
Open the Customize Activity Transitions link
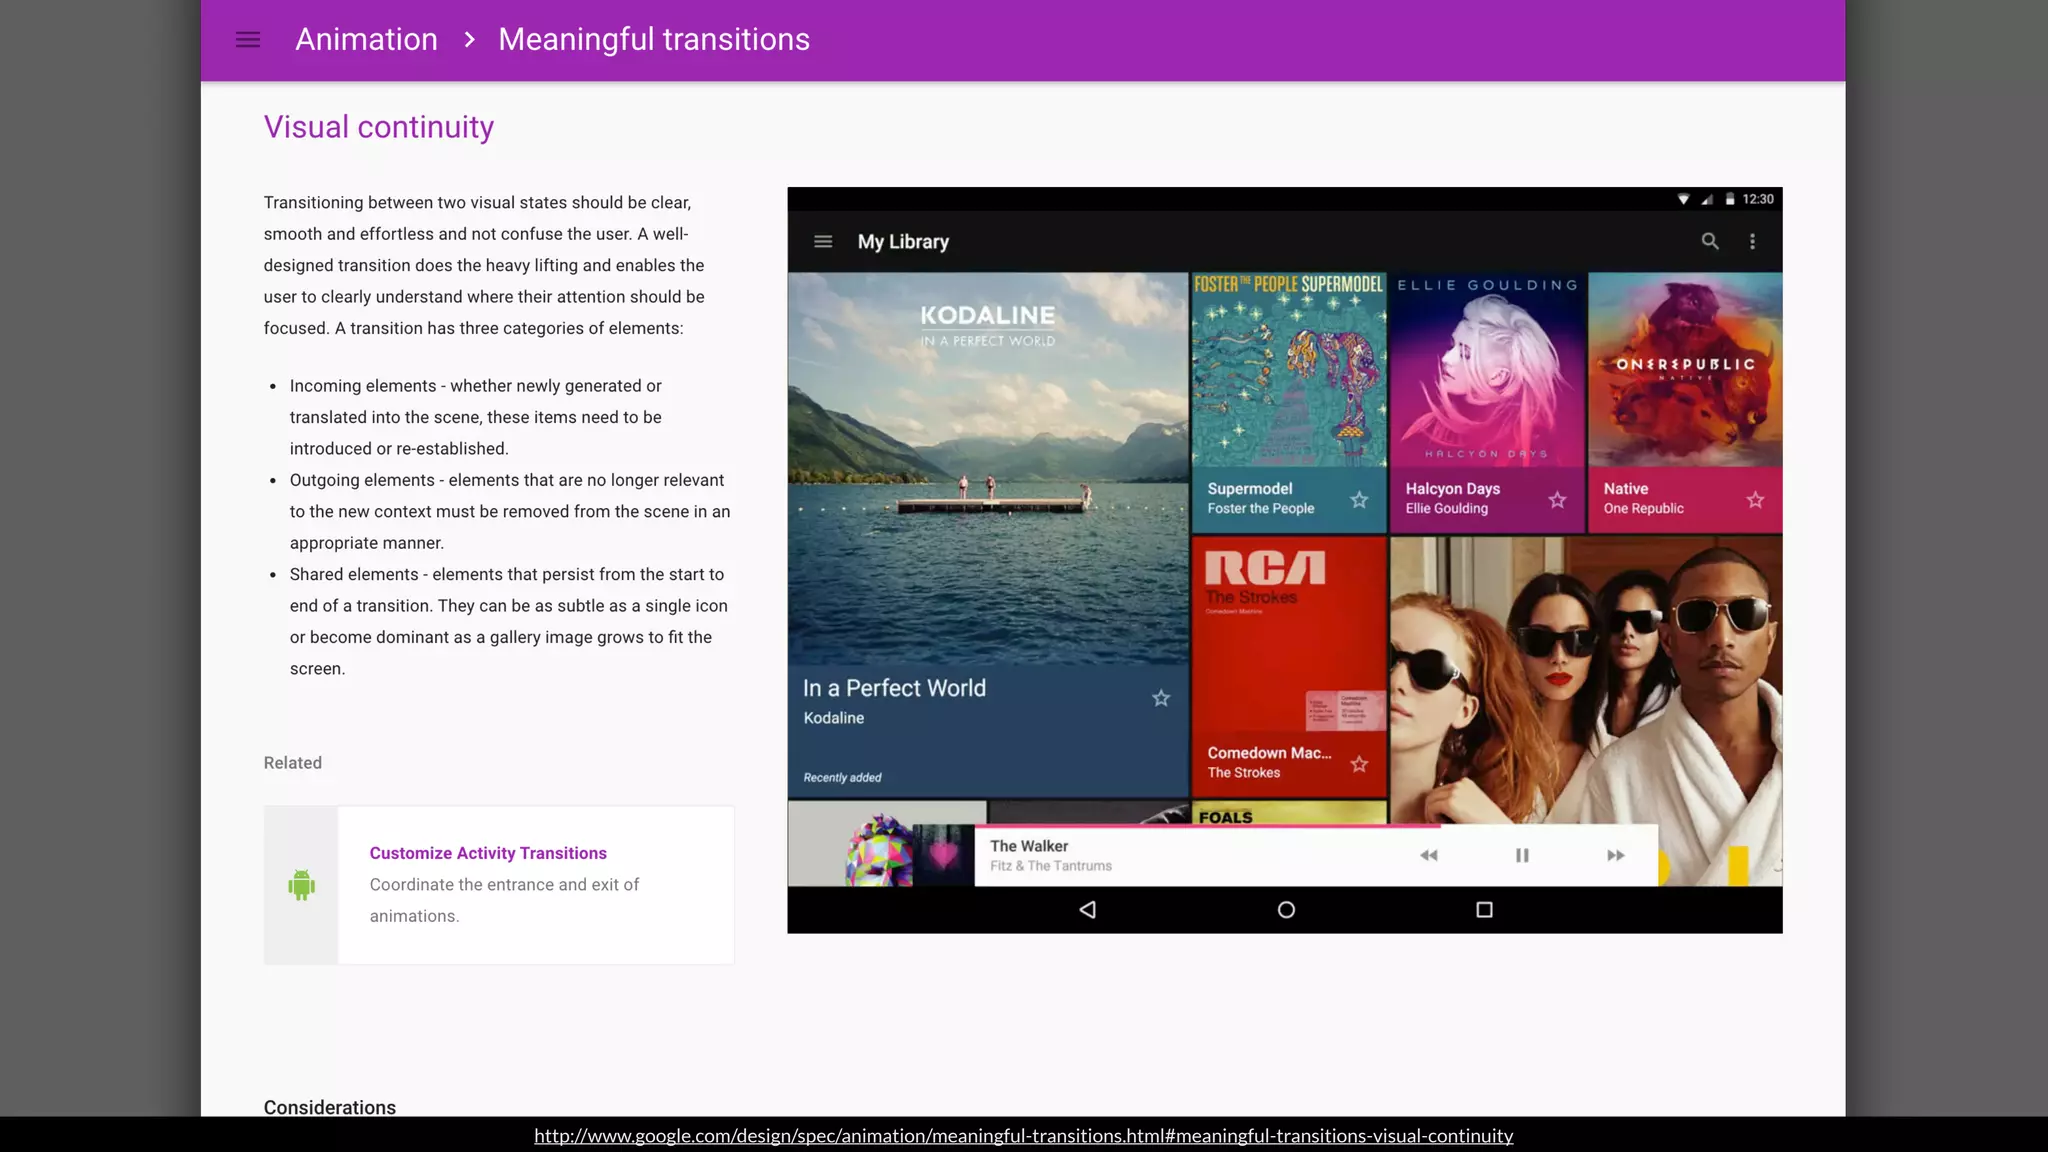pyautogui.click(x=488, y=853)
